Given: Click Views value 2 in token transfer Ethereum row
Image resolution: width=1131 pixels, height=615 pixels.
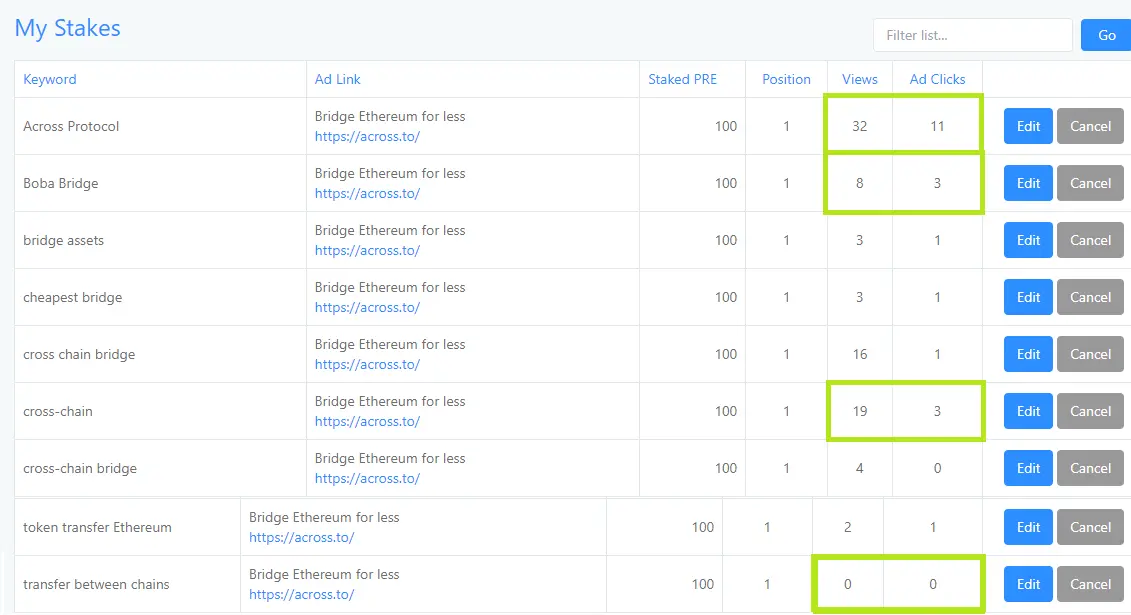Looking at the screenshot, I should pos(848,527).
